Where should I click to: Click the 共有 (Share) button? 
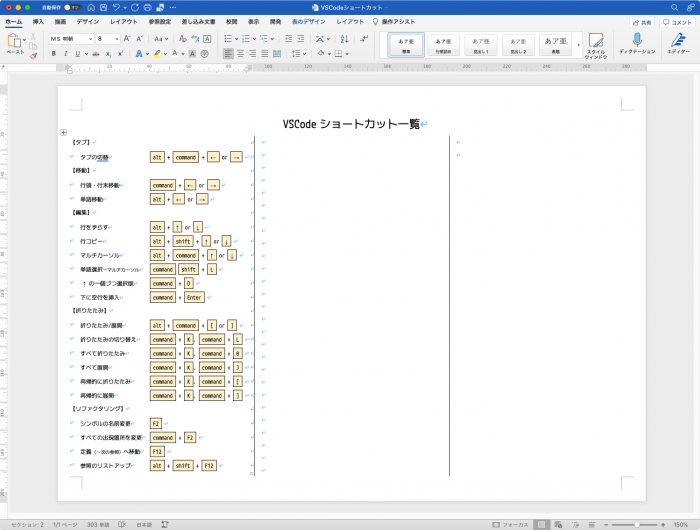[642, 21]
